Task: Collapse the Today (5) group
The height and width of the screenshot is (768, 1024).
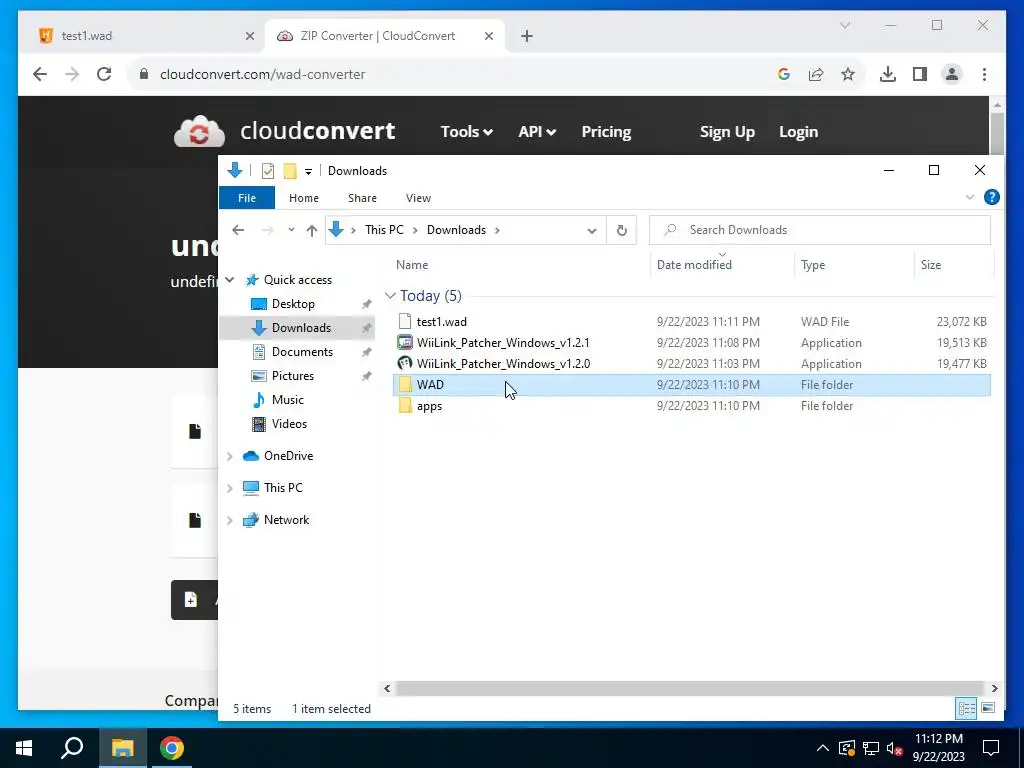Action: [390, 296]
